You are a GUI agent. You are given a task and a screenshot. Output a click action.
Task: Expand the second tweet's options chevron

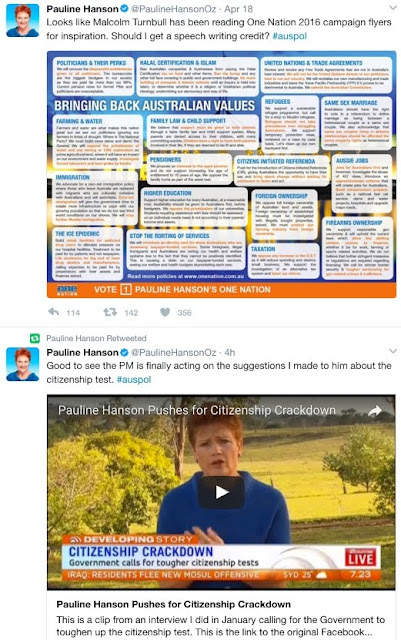[x=392, y=351]
